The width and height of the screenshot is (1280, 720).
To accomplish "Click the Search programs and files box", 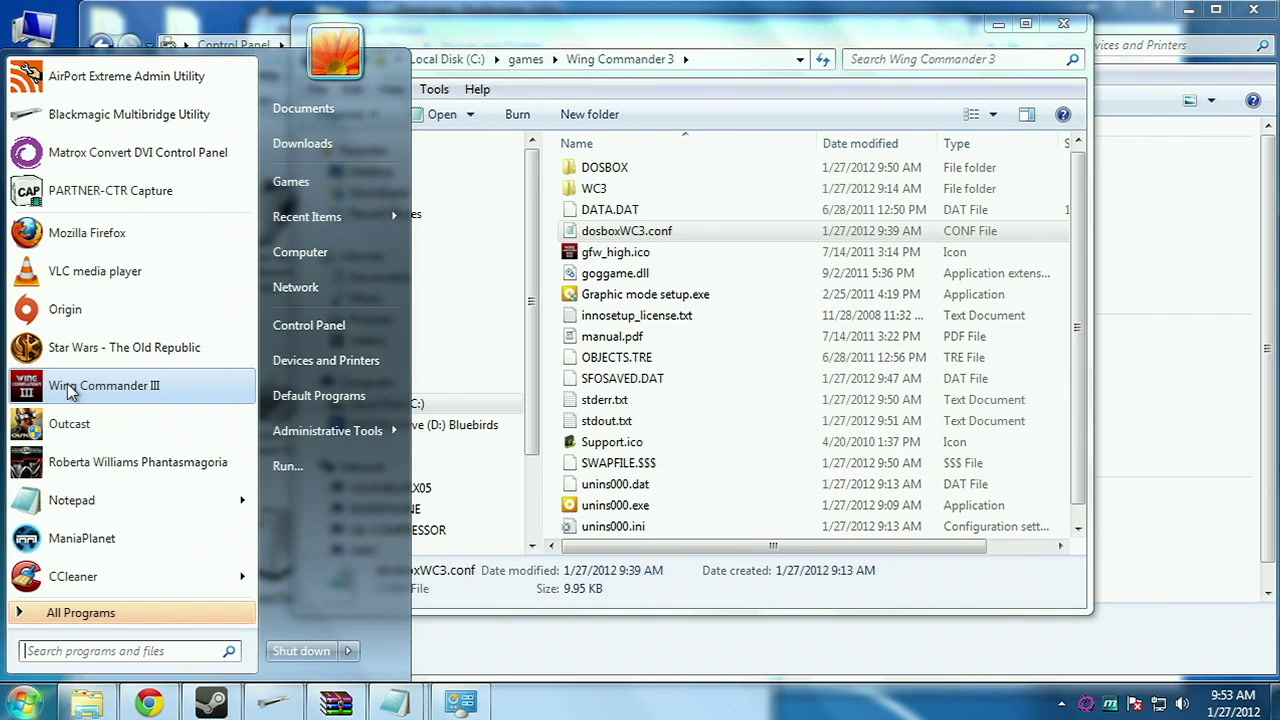I will 130,651.
